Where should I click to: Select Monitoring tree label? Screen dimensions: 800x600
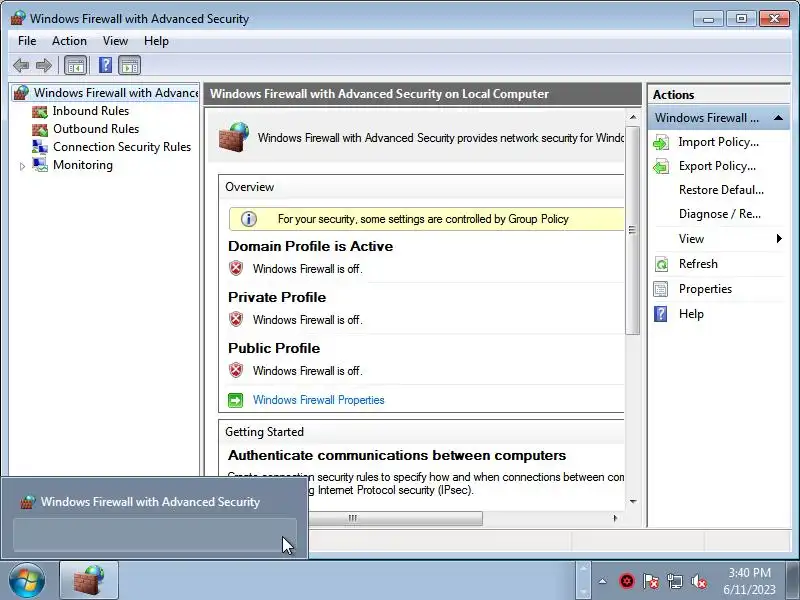coord(83,165)
